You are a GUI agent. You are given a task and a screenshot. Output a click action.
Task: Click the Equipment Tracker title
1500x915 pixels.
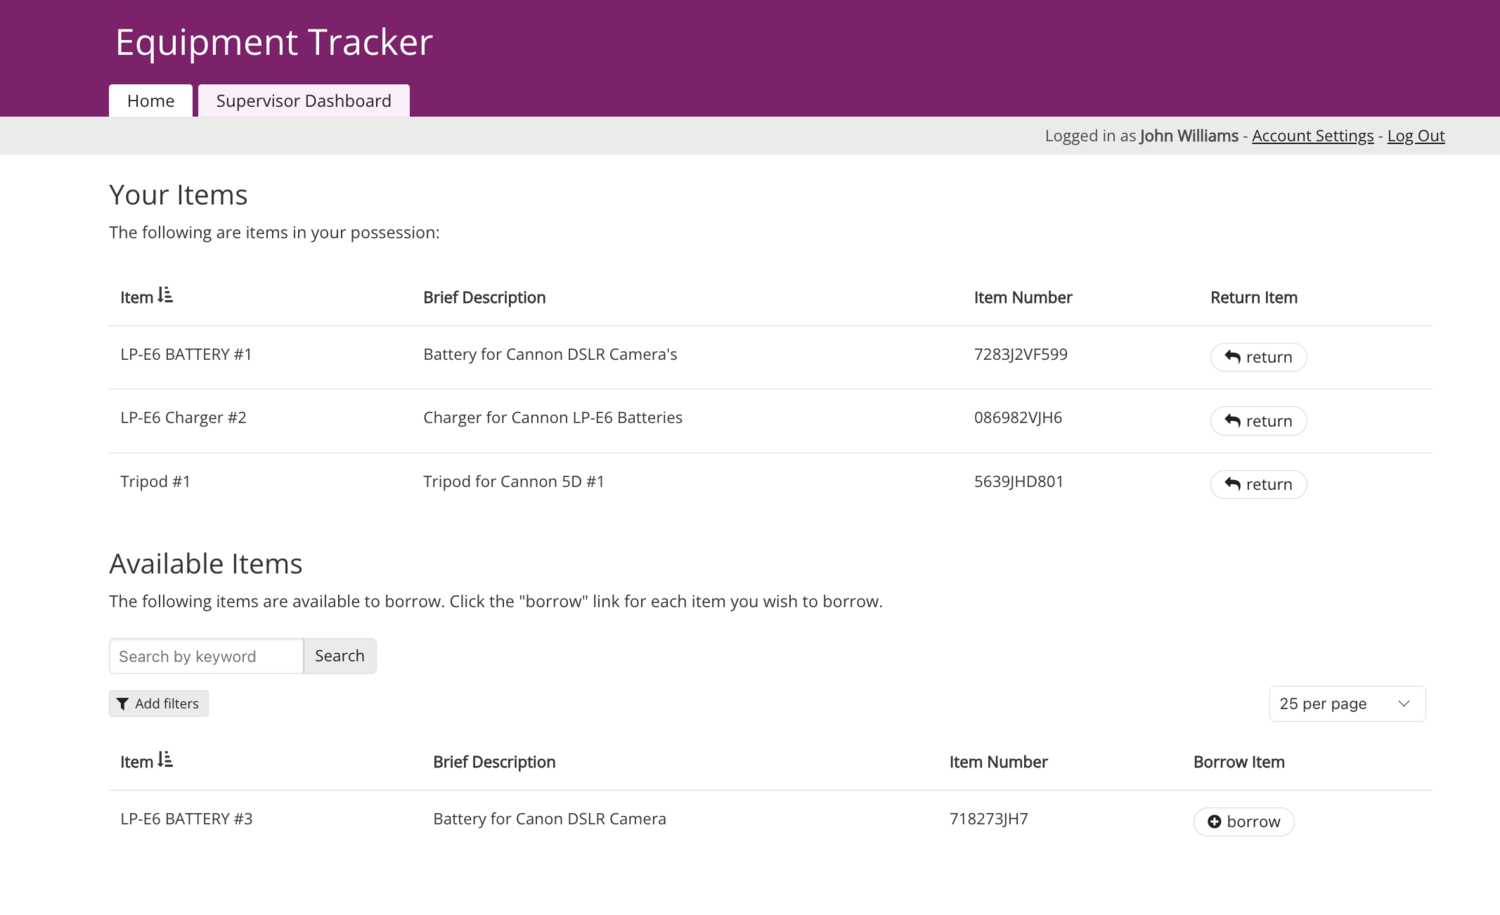click(274, 42)
